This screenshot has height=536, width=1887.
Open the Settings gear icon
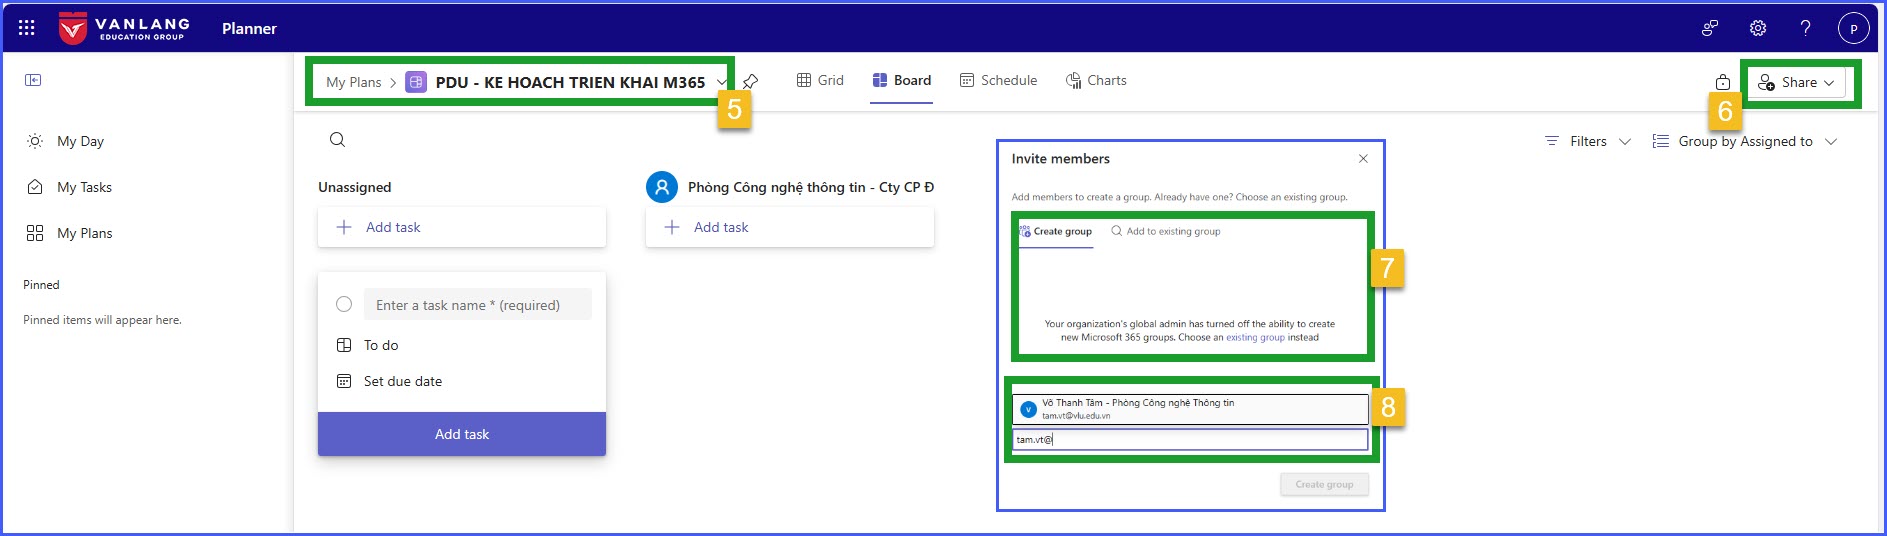tap(1758, 28)
